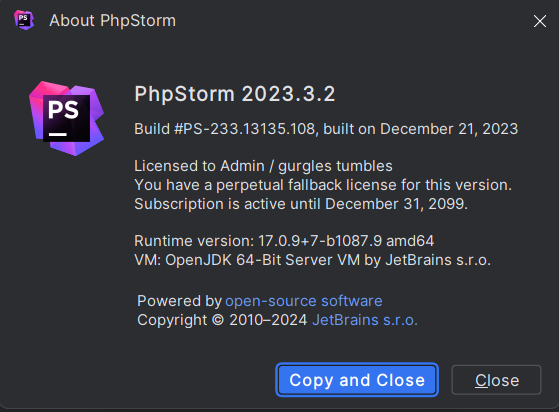Viewport: 559px width, 412px height.
Task: Click the amd64 architecture label
Action: [x=410, y=241]
